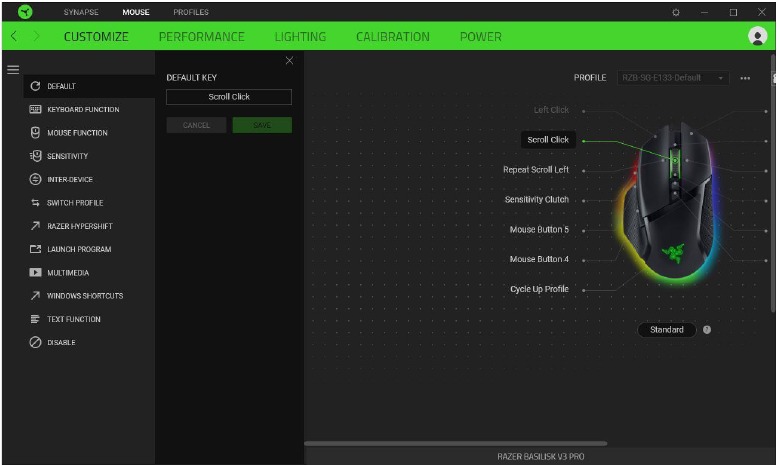
Task: Select the Repeat Scroll Left assignment
Action: coord(536,170)
